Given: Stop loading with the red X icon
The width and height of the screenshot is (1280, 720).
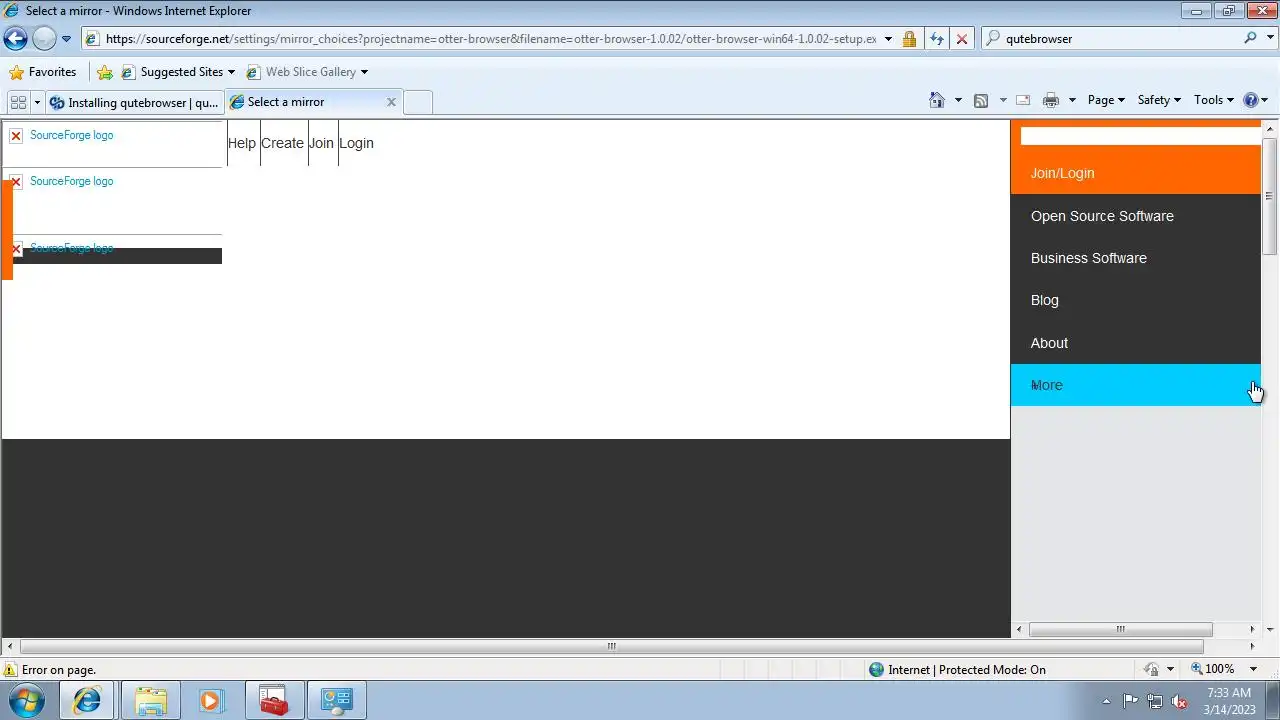Looking at the screenshot, I should (x=961, y=39).
